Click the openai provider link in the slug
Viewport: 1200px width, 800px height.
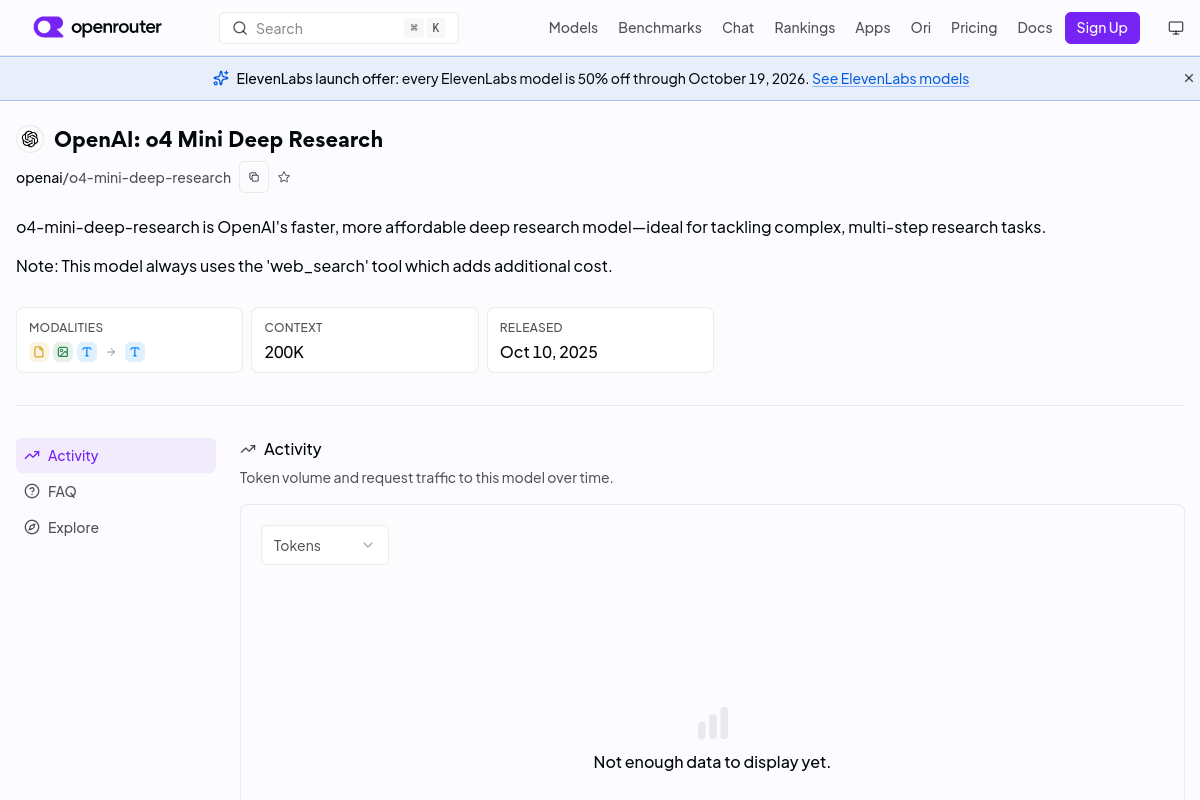(39, 178)
